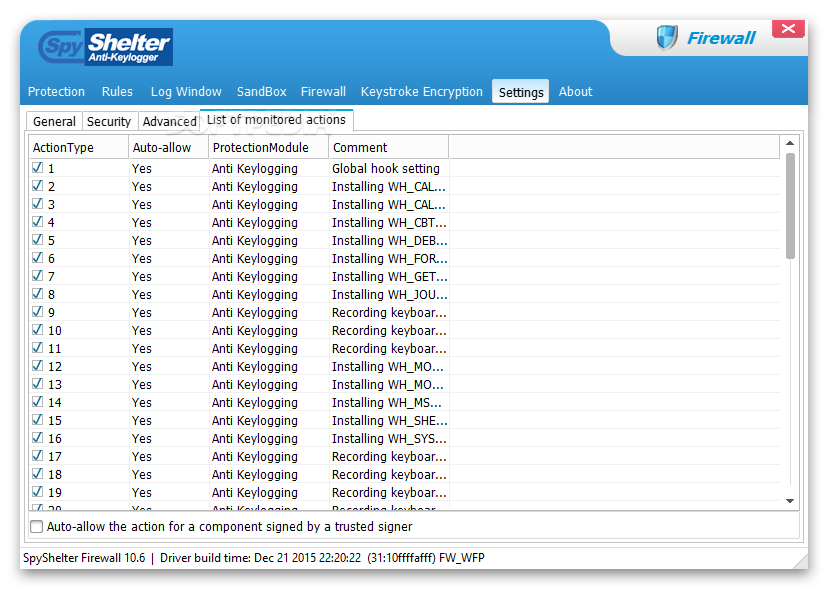The width and height of the screenshot is (828, 589).
Task: Uncheck action 1 checkbox
Action: pos(37,168)
